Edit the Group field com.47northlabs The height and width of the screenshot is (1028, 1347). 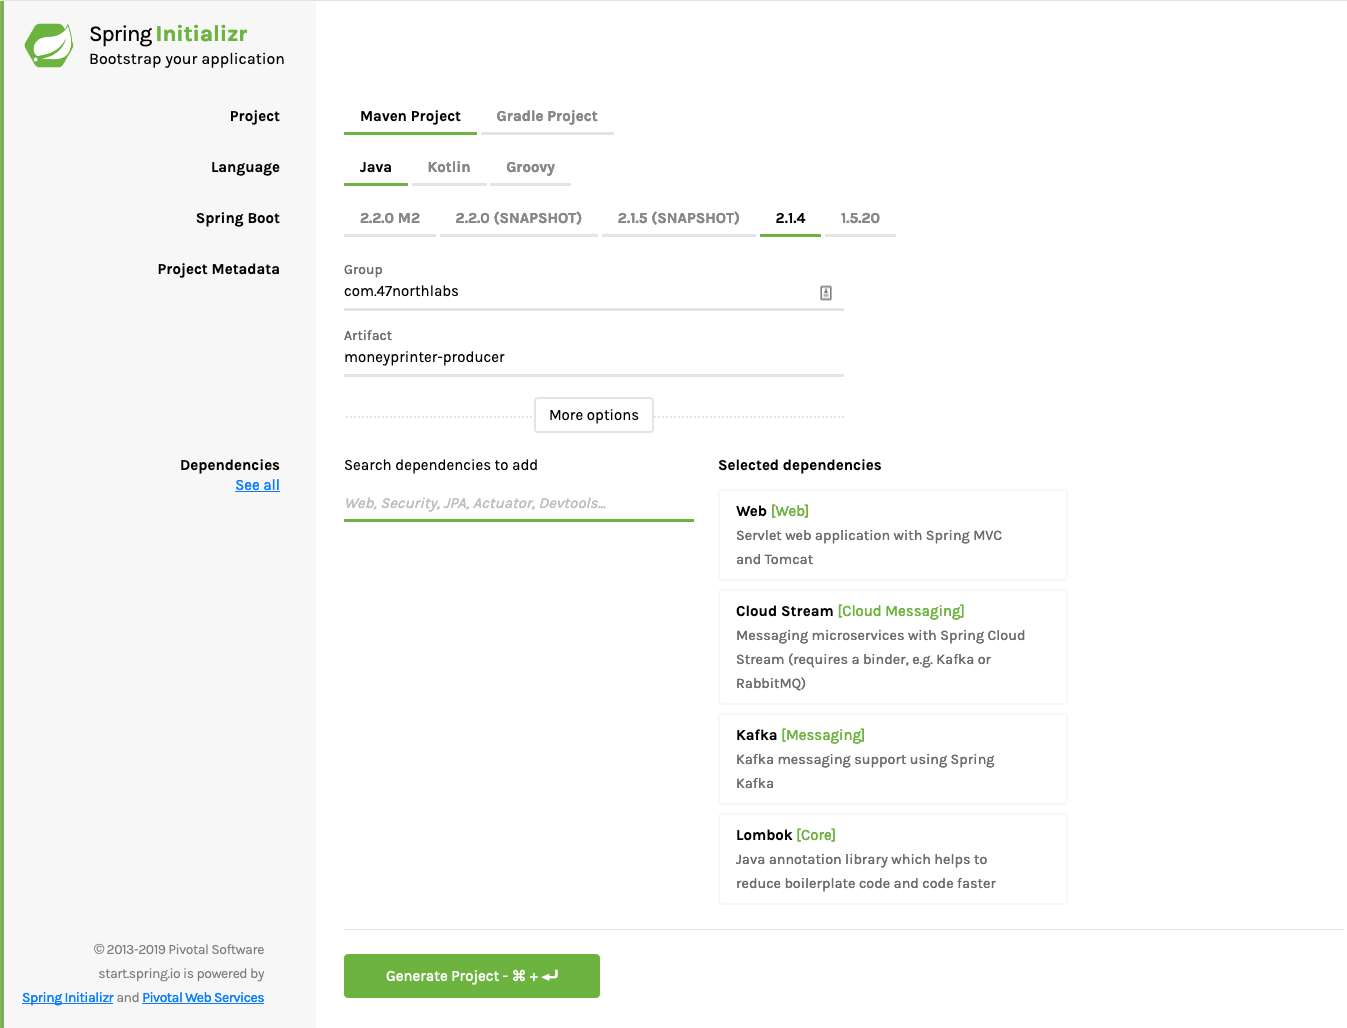tap(594, 292)
